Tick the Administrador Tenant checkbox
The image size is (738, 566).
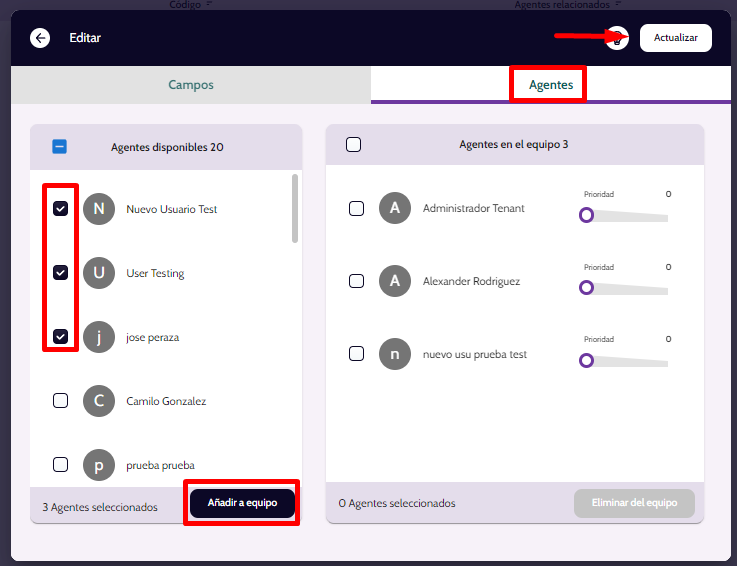(x=356, y=208)
